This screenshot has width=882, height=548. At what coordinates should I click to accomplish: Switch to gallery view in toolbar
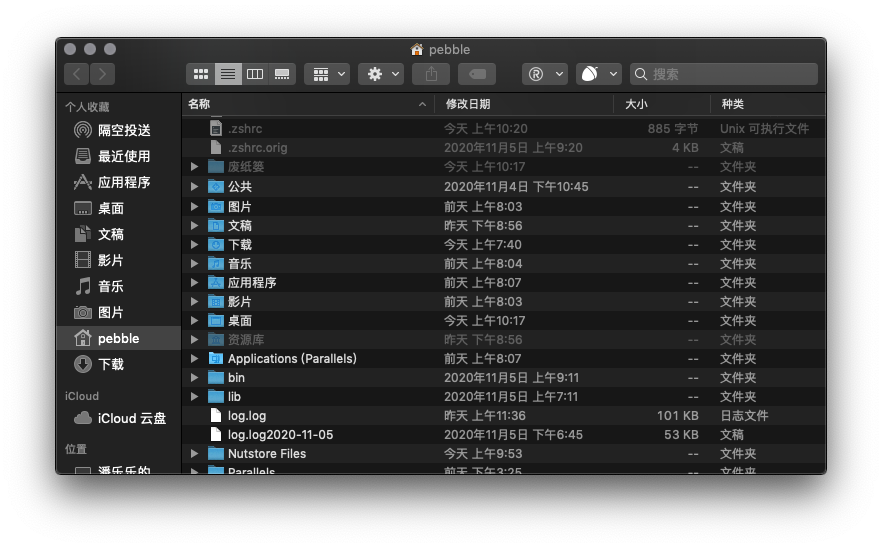click(x=282, y=74)
